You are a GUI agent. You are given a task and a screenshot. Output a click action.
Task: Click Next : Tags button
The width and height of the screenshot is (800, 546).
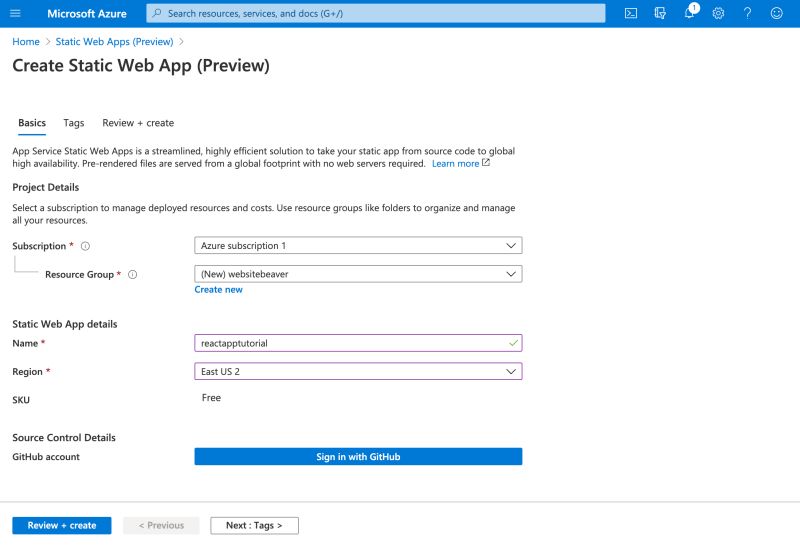[x=254, y=526]
